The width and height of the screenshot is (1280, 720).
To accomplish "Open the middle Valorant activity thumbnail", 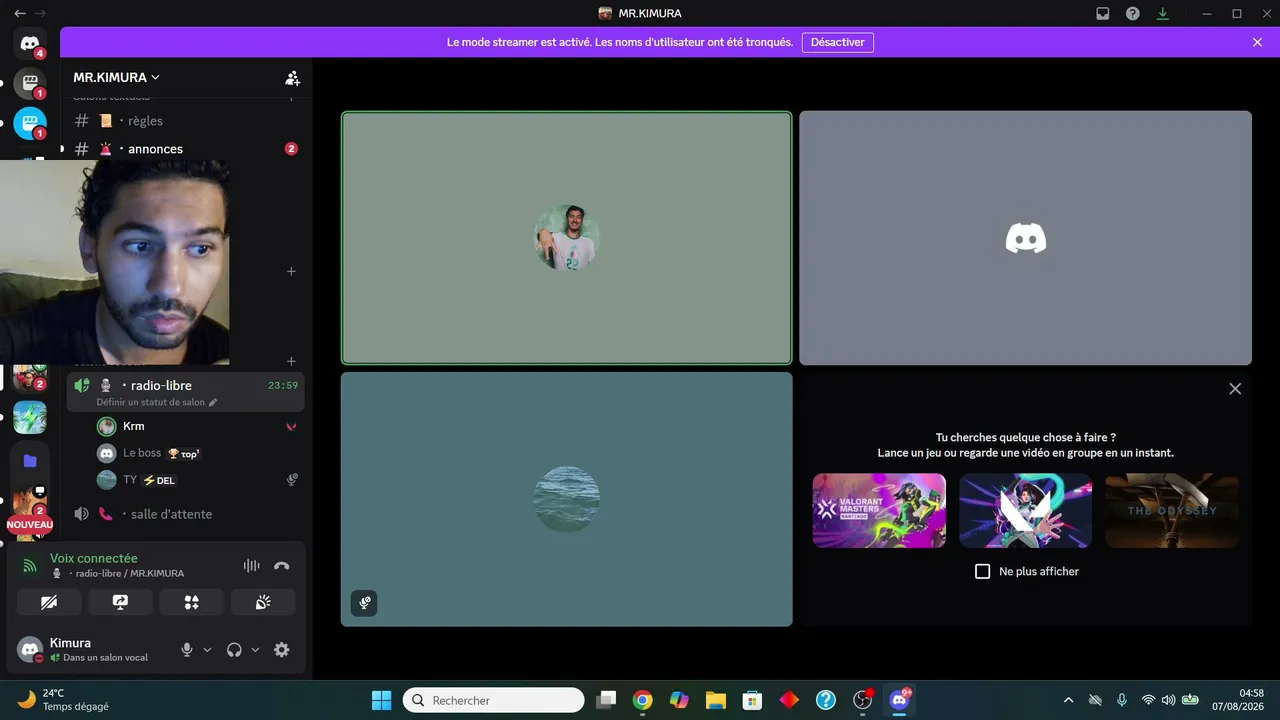I will click(1025, 510).
